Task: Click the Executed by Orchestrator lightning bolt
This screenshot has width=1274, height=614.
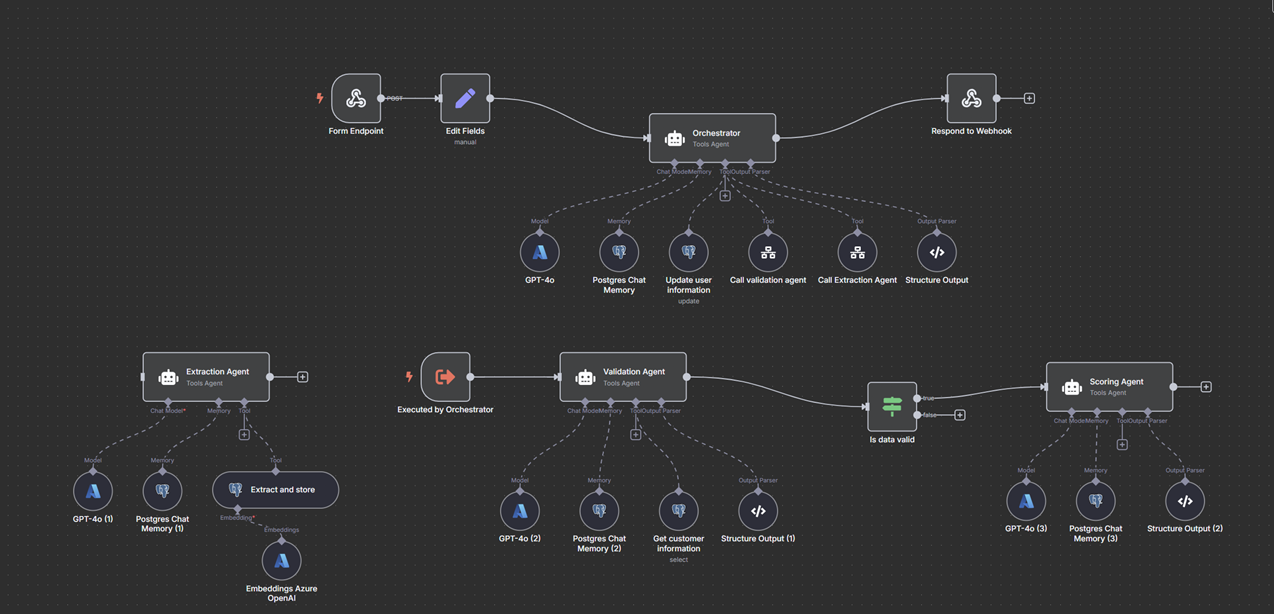Action: [x=409, y=377]
